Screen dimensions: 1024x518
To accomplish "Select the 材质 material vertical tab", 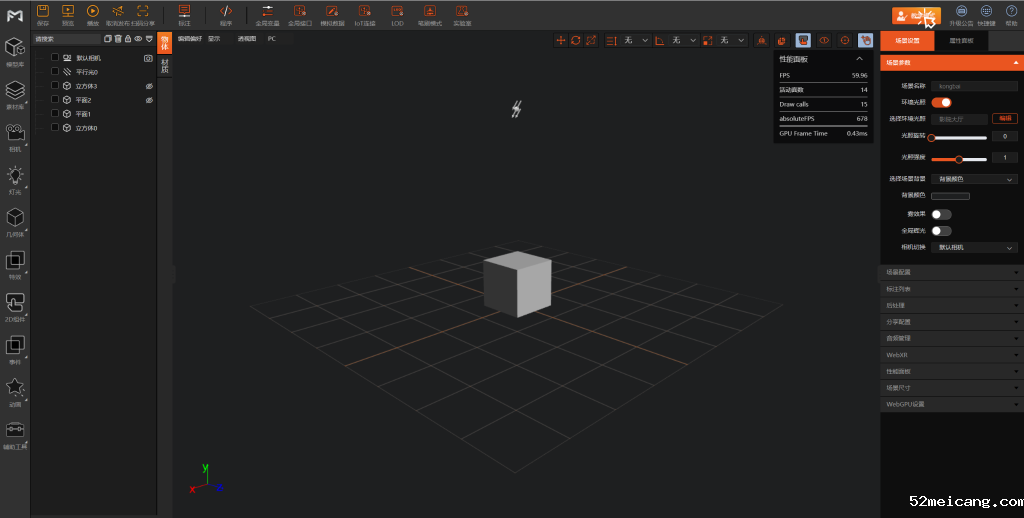I will 165,67.
